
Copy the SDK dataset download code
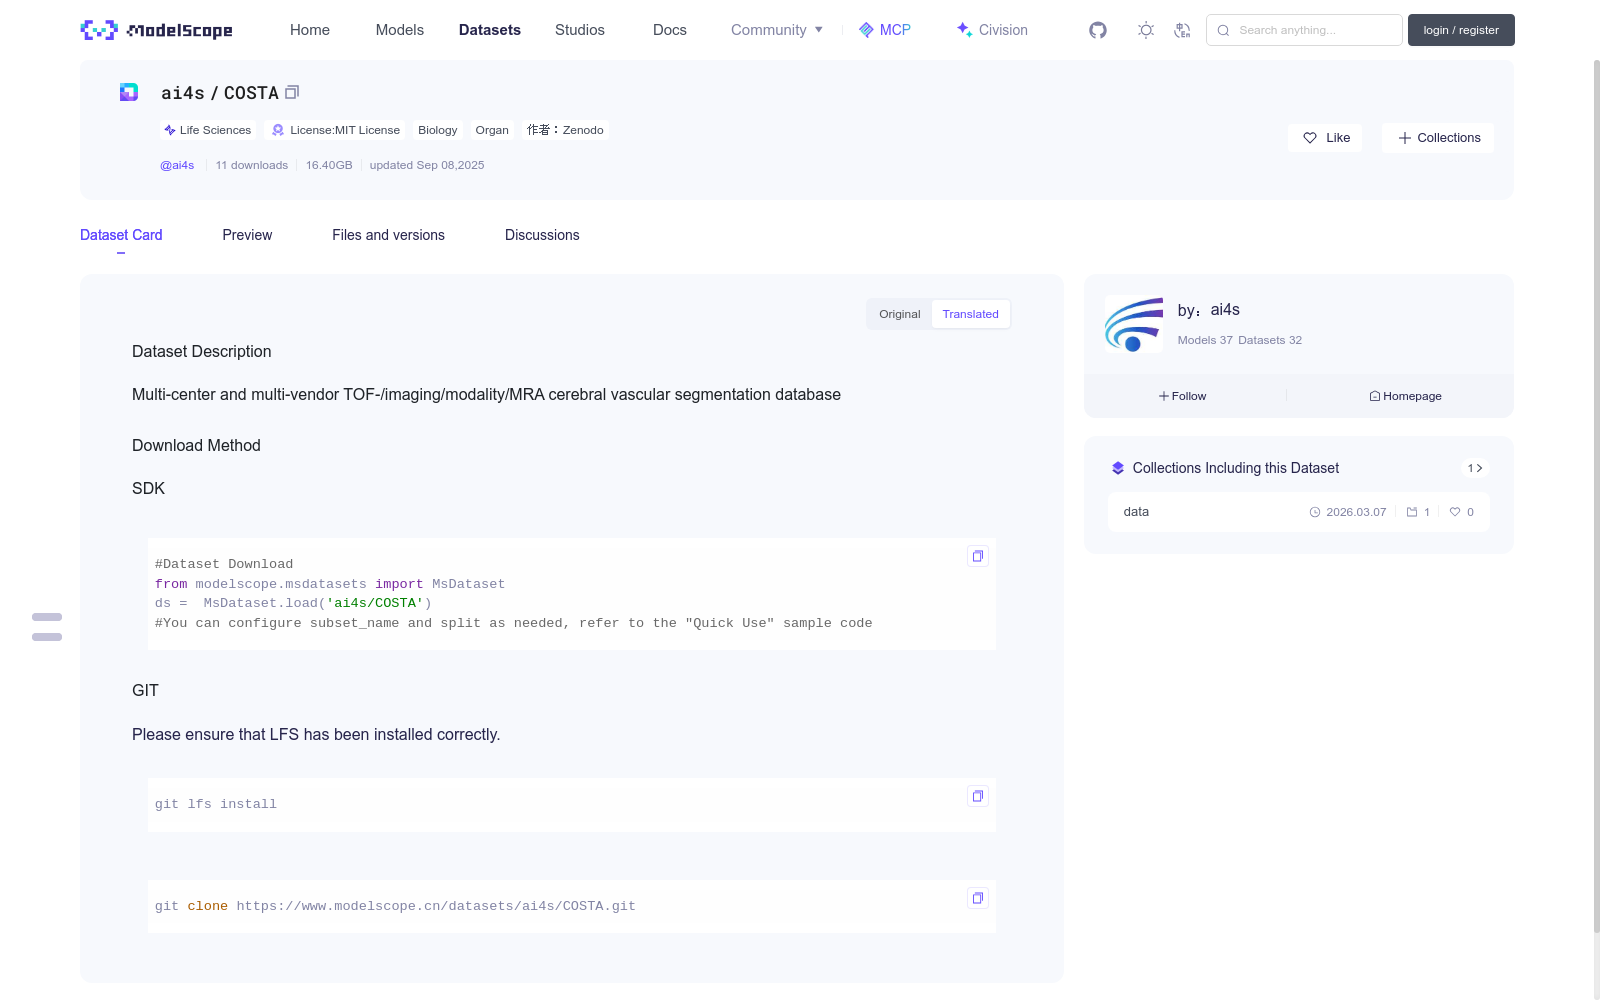[978, 556]
